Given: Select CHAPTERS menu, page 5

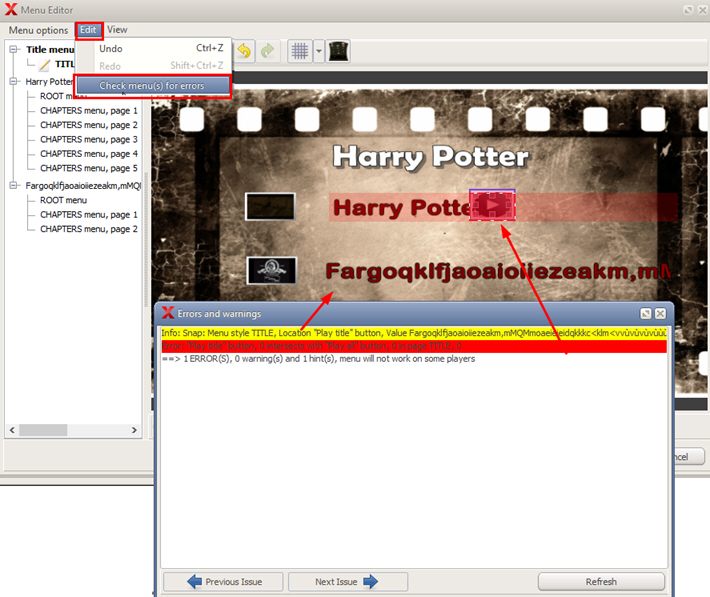Looking at the screenshot, I should tap(89, 168).
